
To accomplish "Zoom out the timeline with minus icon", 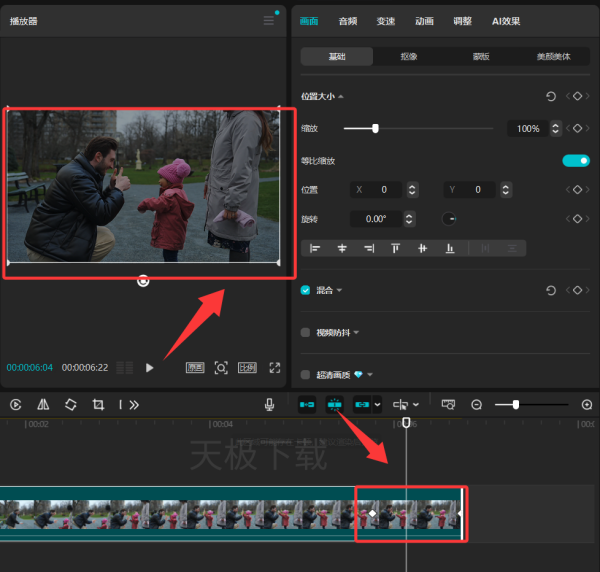I will click(476, 405).
